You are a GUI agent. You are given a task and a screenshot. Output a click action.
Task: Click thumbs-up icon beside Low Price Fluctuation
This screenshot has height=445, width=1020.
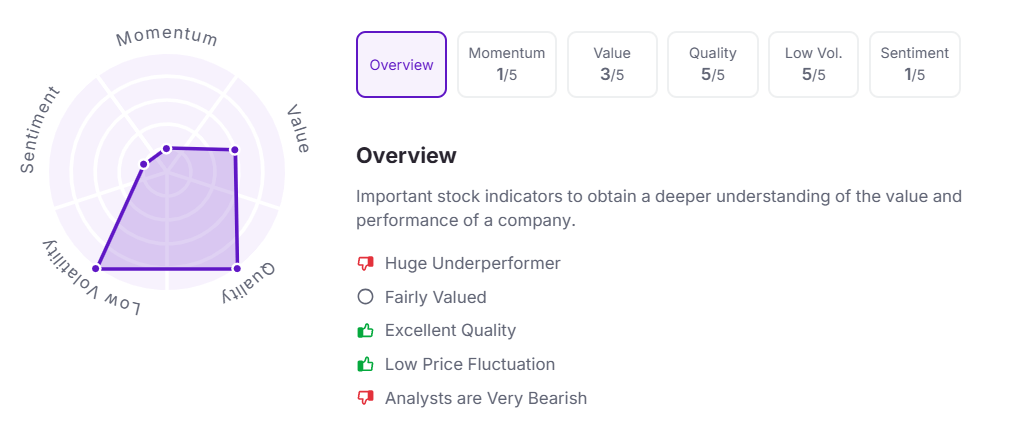tap(365, 364)
